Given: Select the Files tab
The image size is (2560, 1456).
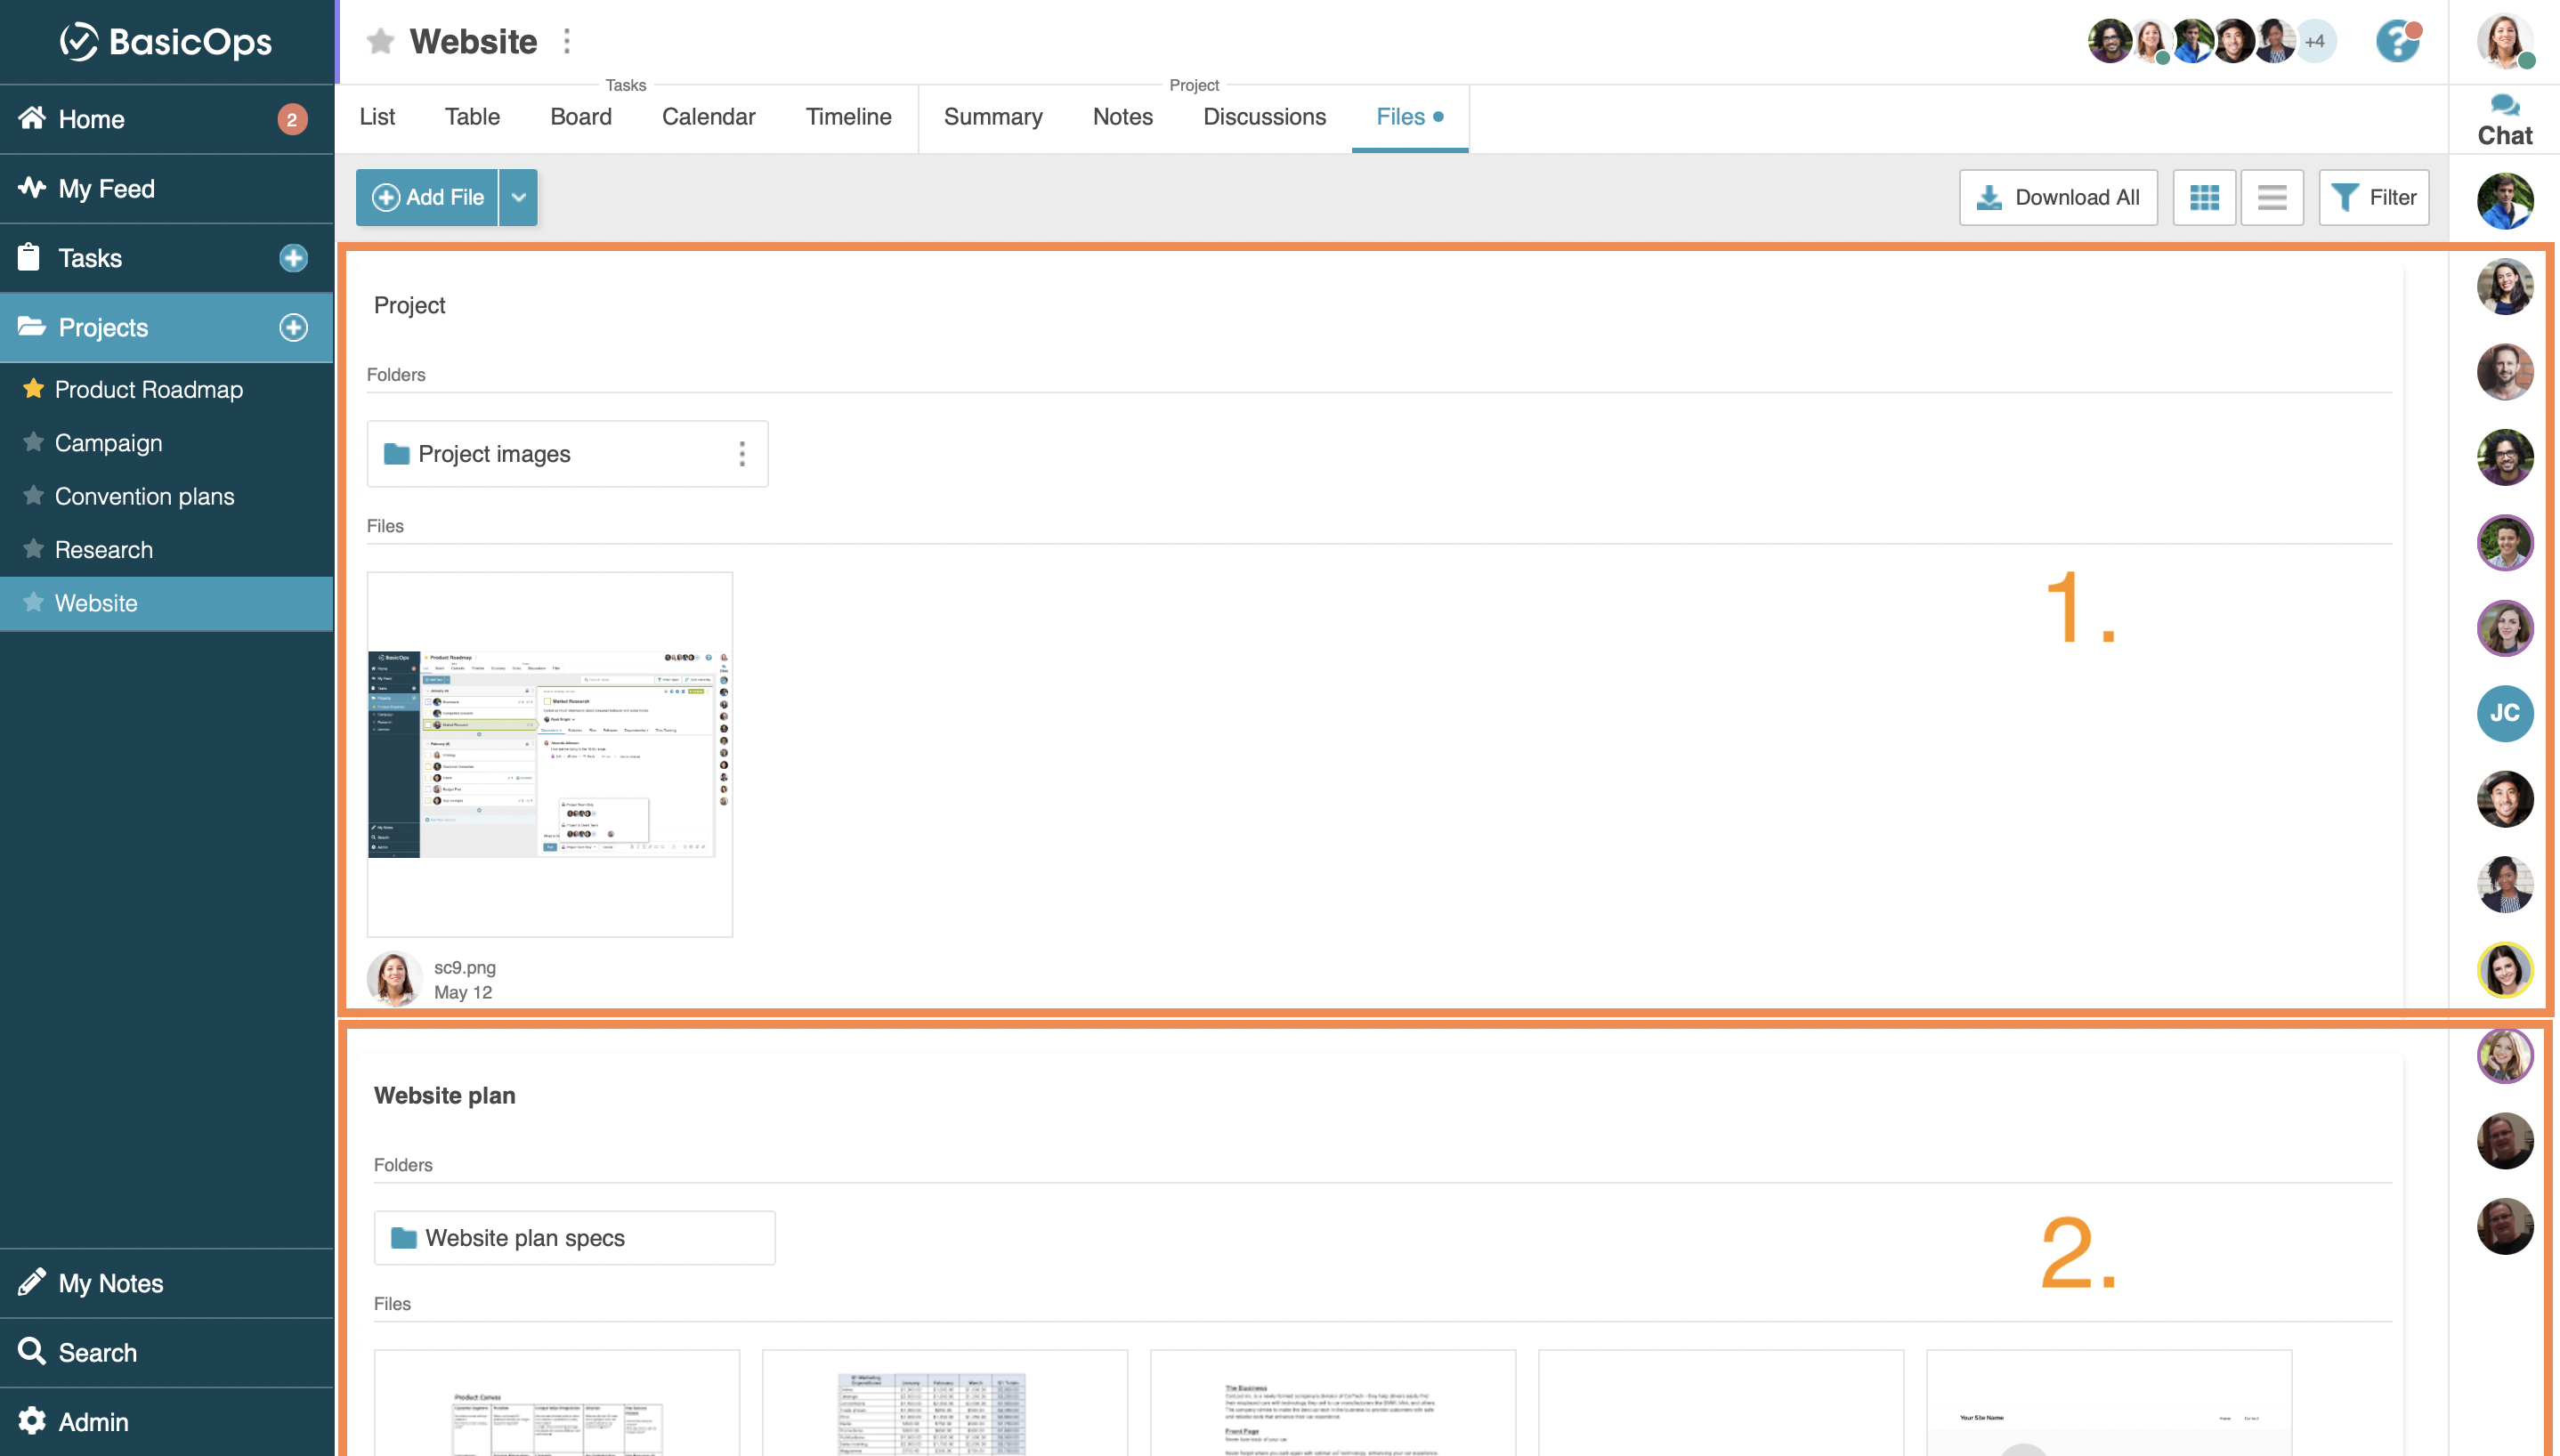Looking at the screenshot, I should coord(1409,117).
